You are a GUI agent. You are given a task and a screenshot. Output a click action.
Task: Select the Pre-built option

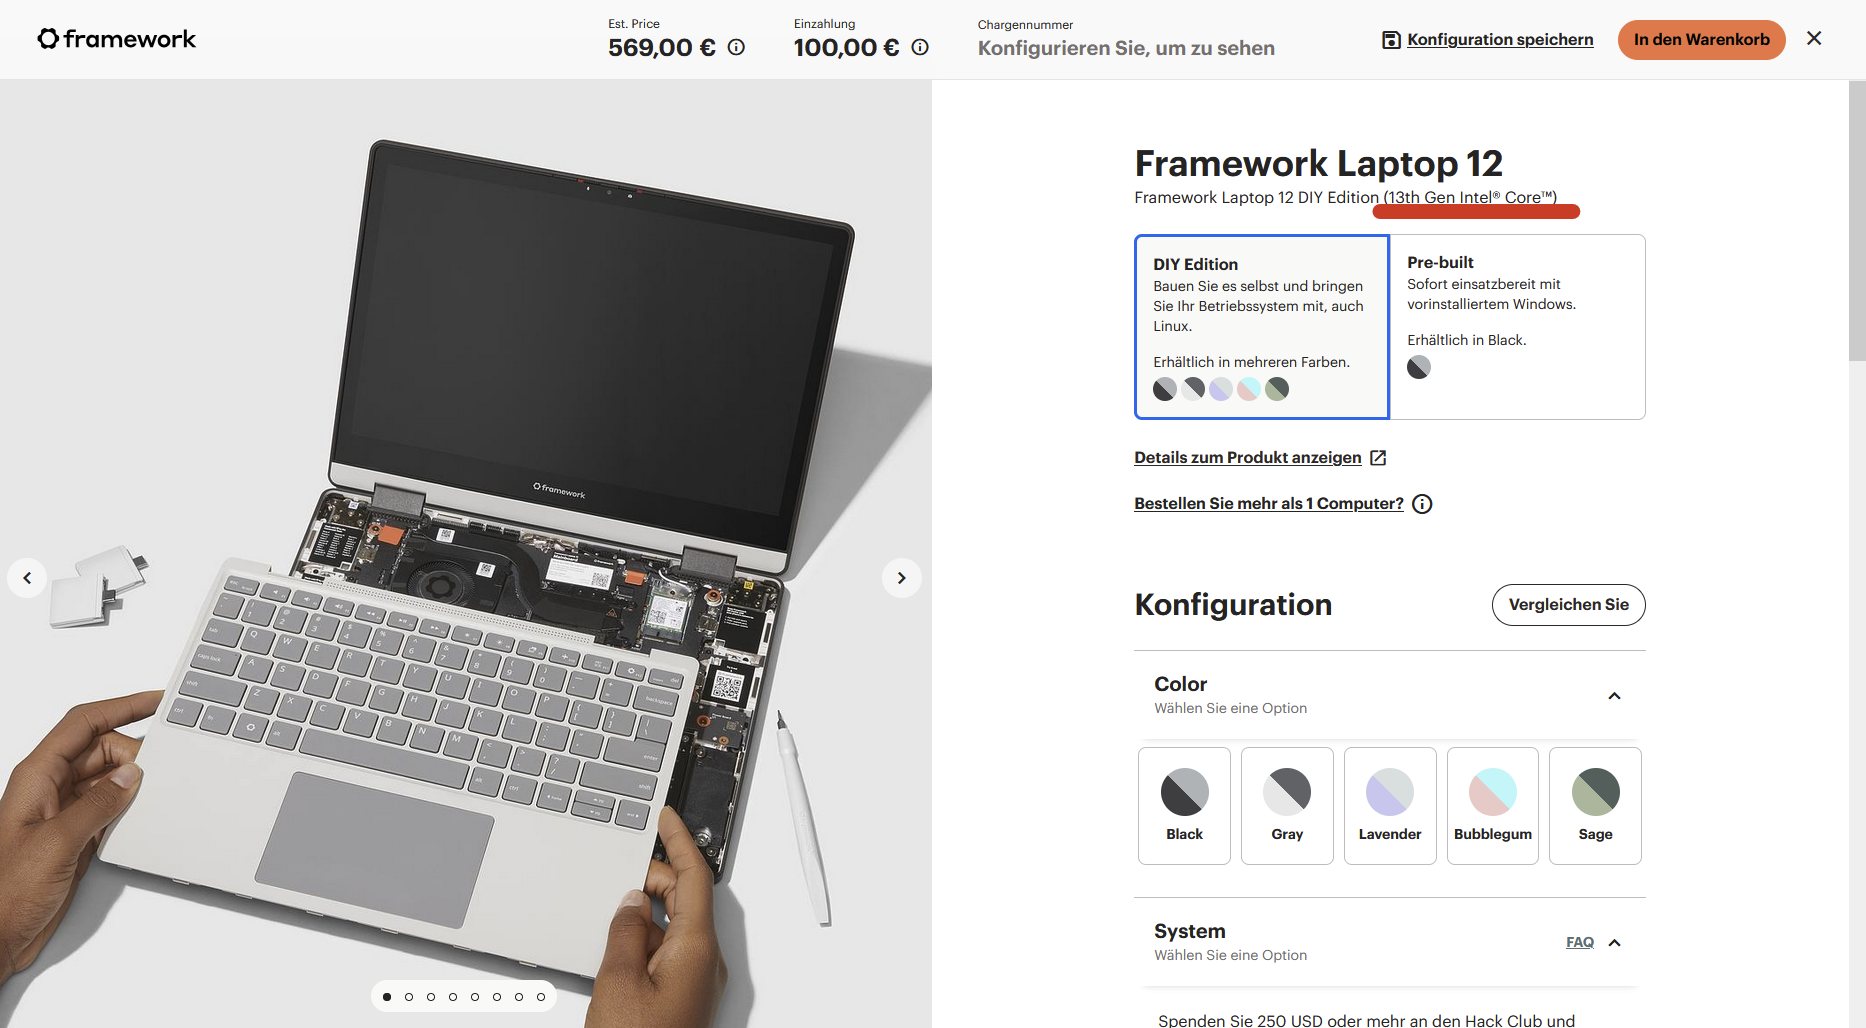pos(1517,327)
